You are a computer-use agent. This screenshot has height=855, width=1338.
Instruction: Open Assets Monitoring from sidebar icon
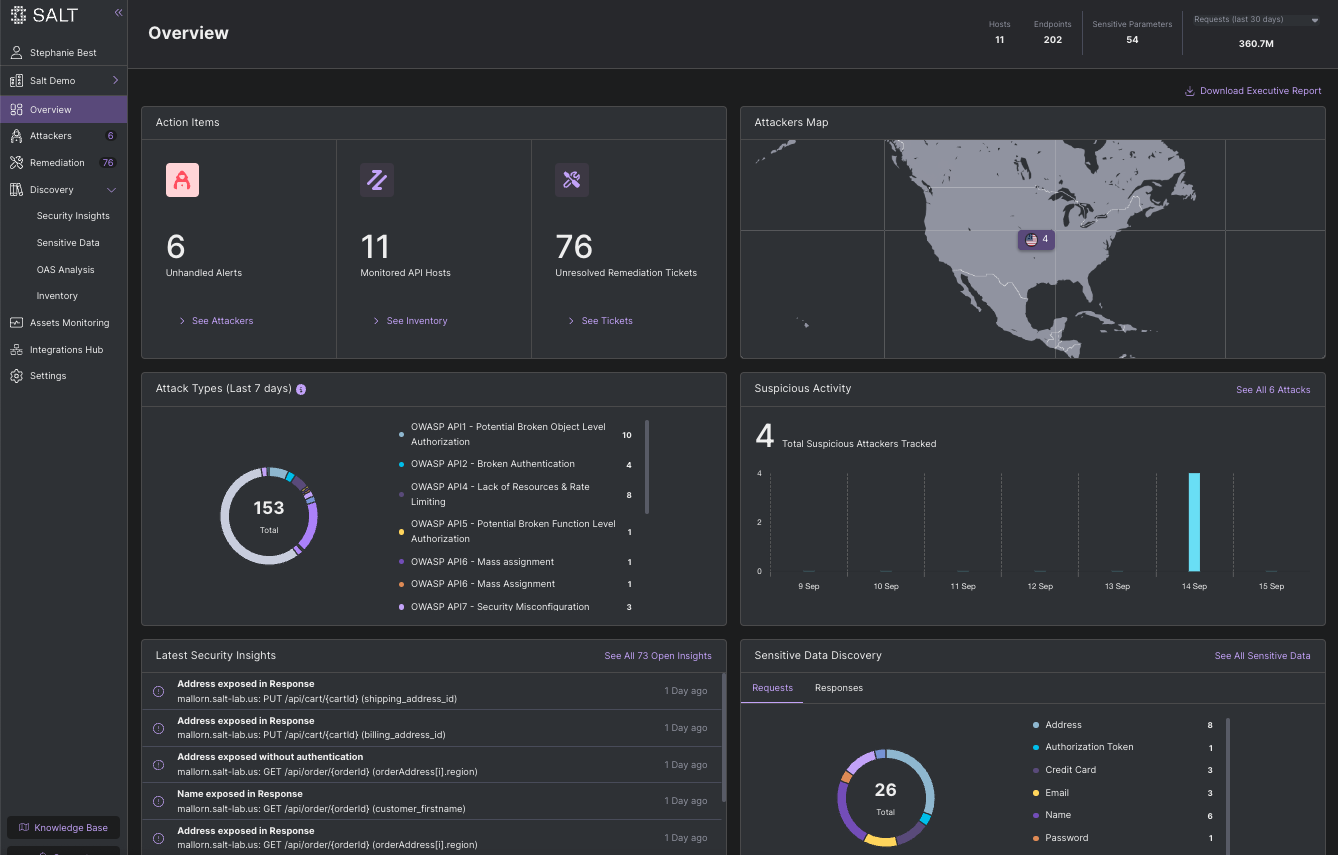coord(17,323)
